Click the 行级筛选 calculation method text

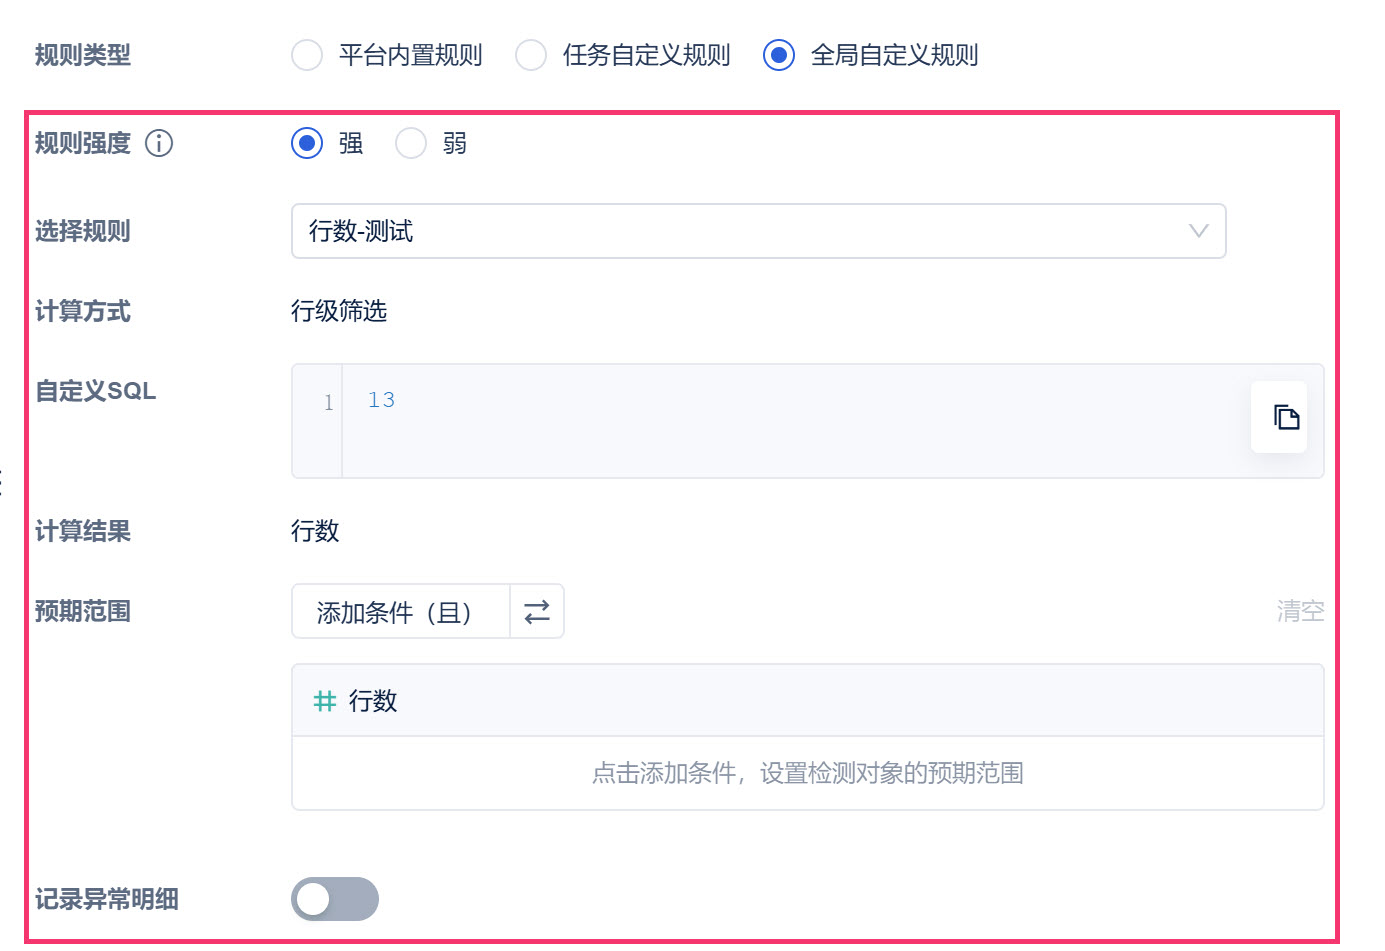(x=339, y=311)
